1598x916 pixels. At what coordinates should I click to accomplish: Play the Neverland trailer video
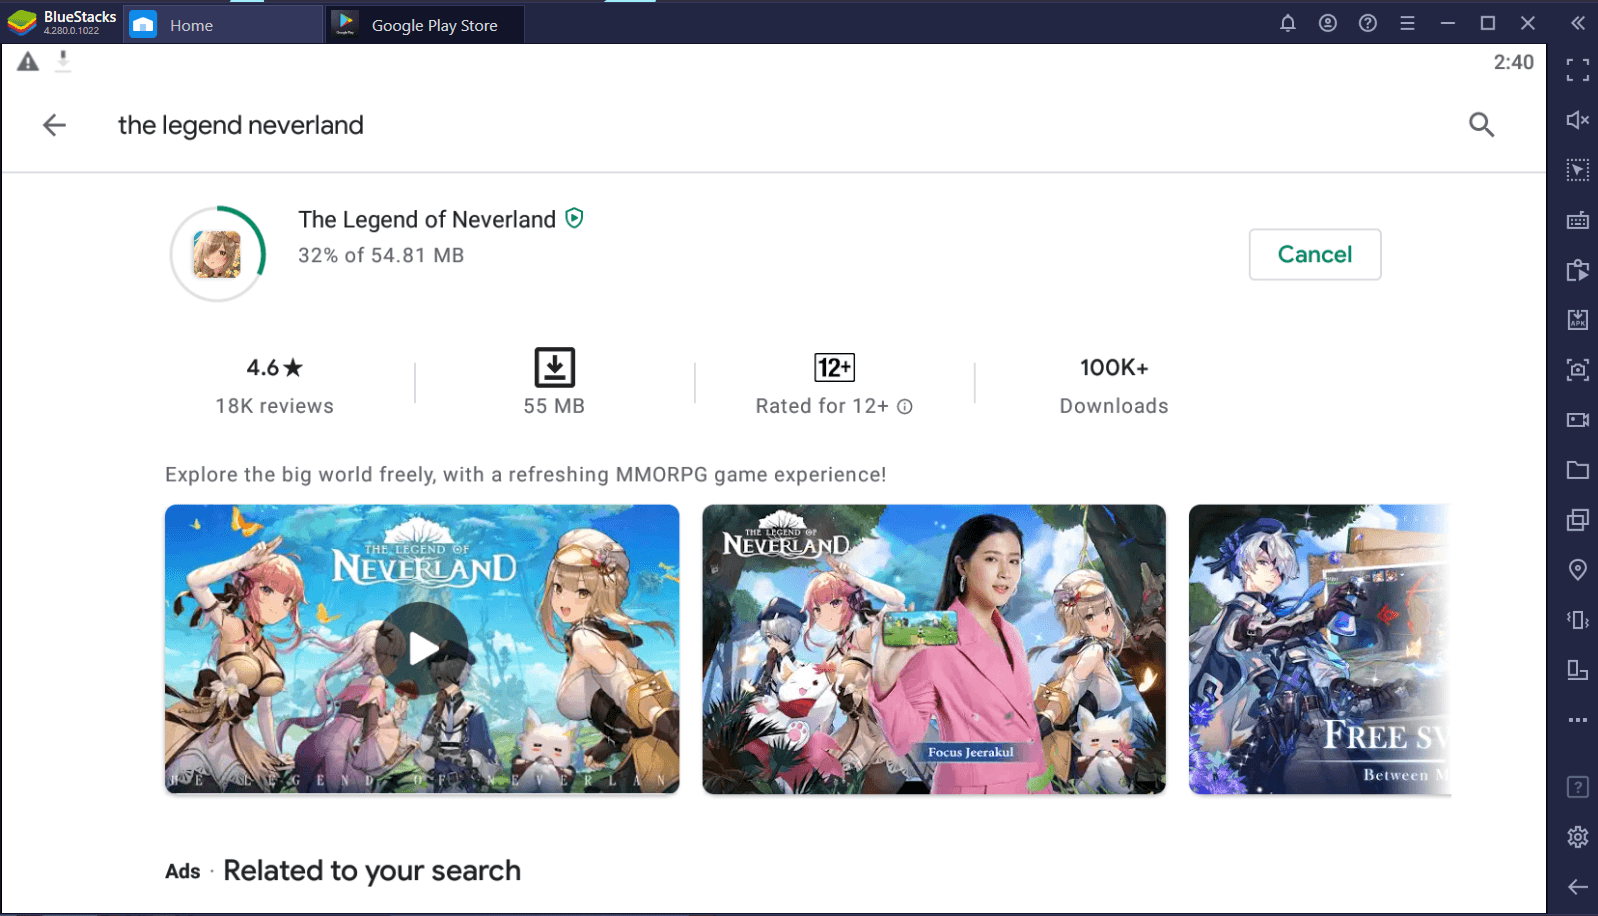(x=422, y=649)
